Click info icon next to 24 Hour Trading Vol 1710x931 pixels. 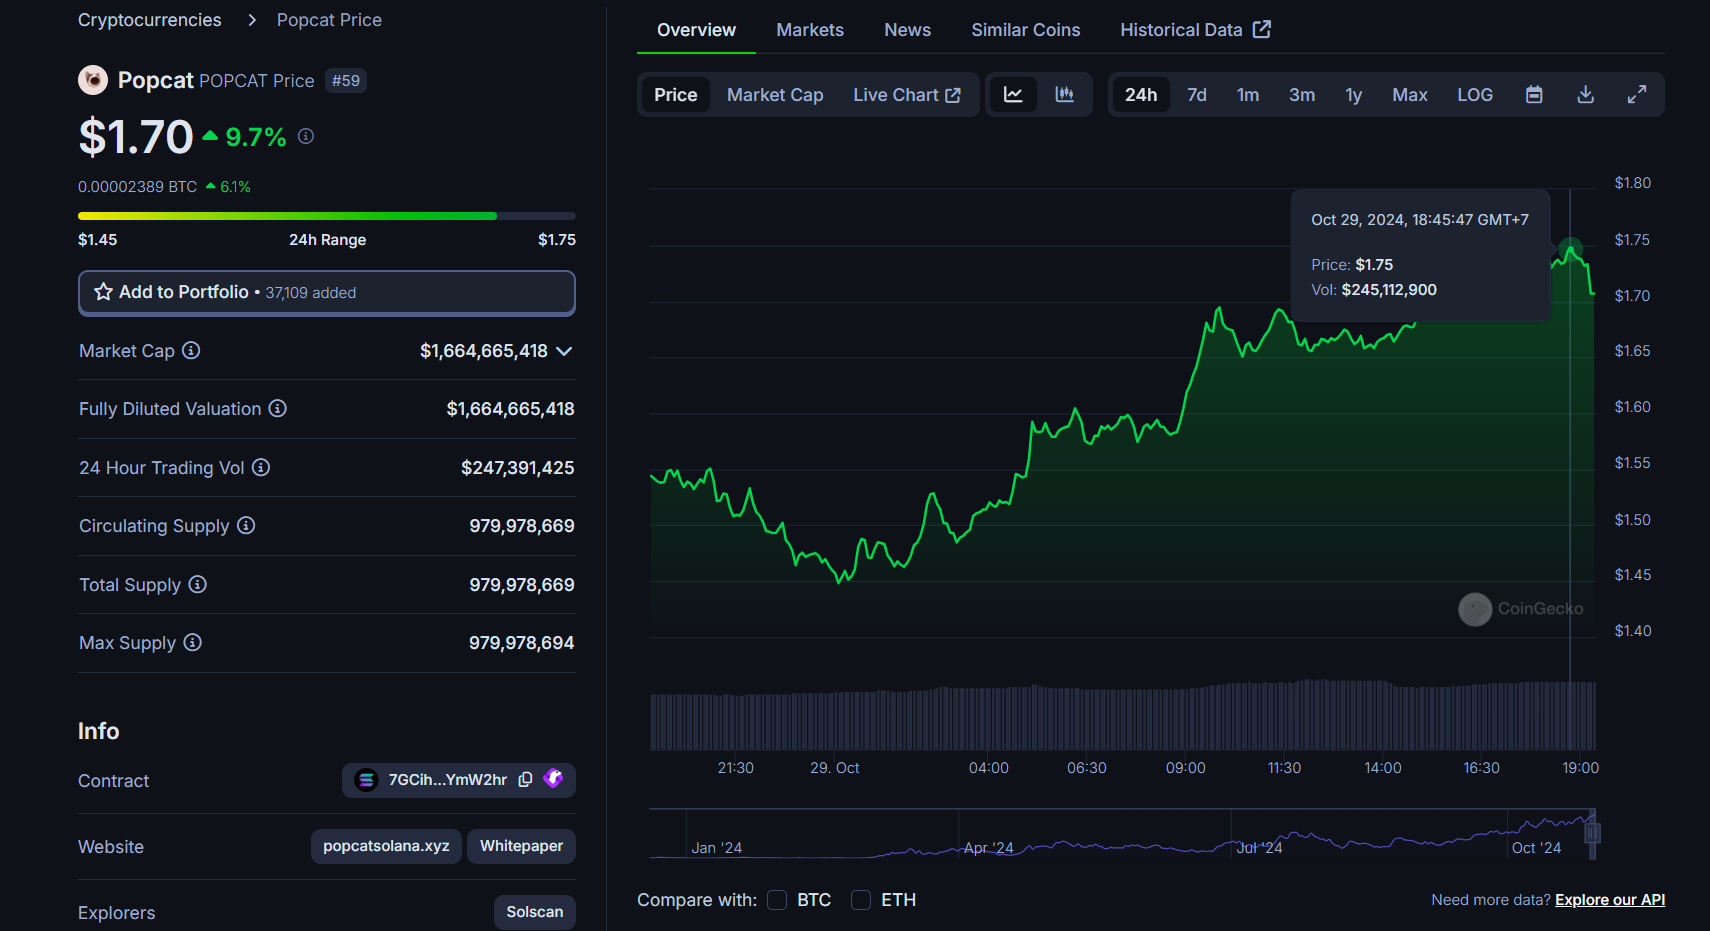click(261, 468)
